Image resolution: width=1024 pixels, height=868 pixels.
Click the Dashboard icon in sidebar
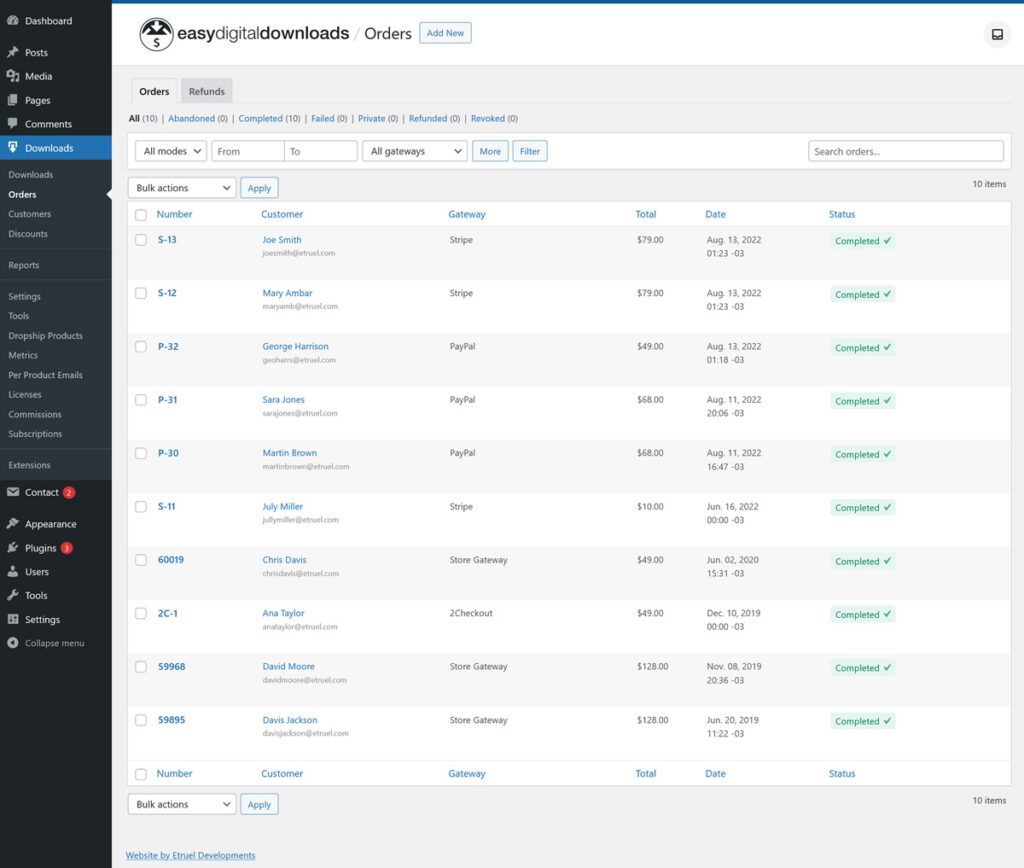(x=12, y=20)
